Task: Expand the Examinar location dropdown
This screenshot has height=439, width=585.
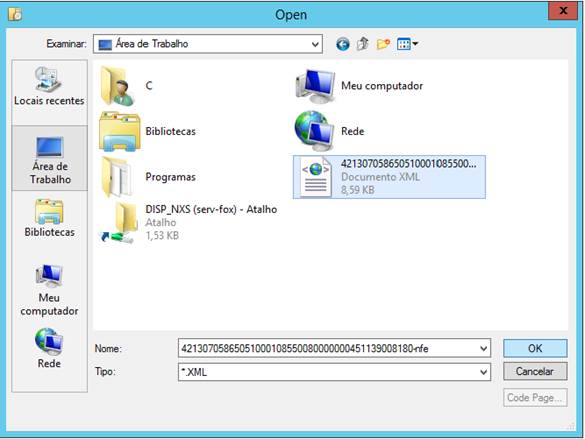Action: (315, 44)
